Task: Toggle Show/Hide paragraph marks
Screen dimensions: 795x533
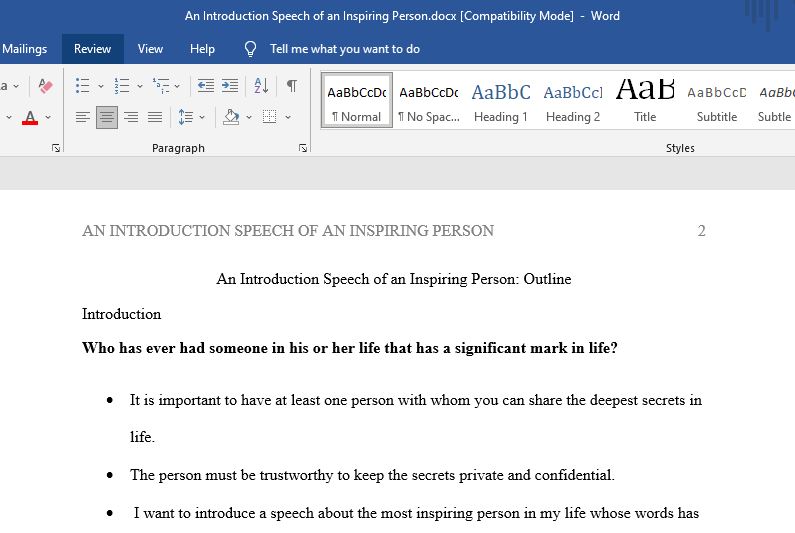Action: 292,85
